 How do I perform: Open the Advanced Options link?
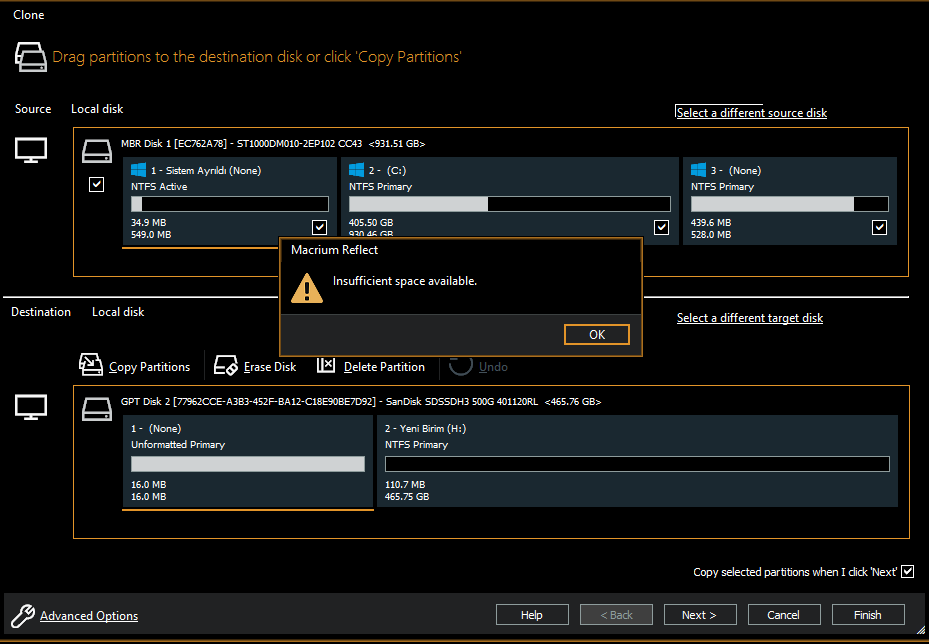[89, 616]
